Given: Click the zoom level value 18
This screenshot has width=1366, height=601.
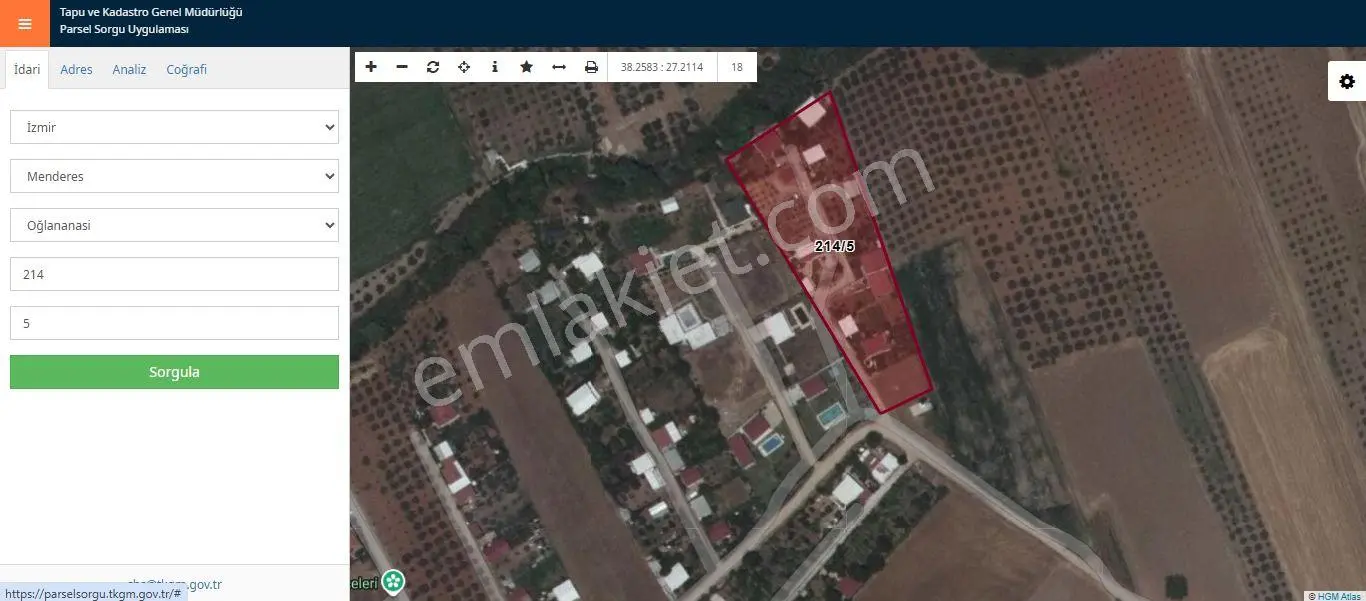Looking at the screenshot, I should coord(737,67).
